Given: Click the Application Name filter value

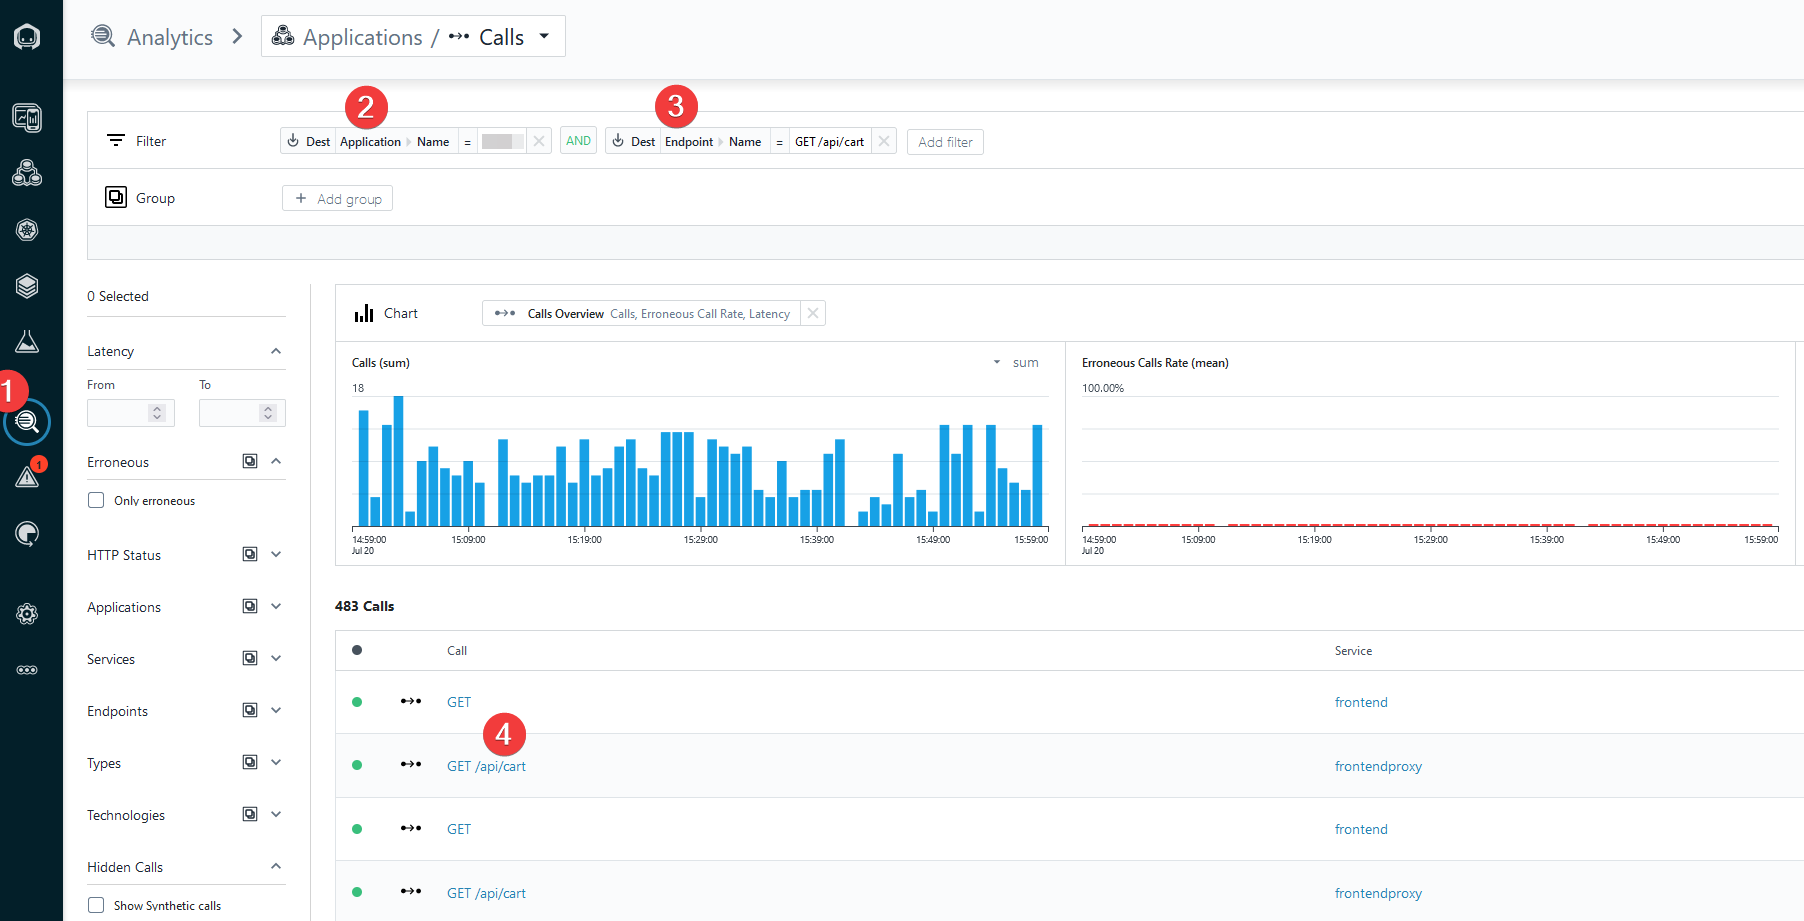Looking at the screenshot, I should point(502,141).
